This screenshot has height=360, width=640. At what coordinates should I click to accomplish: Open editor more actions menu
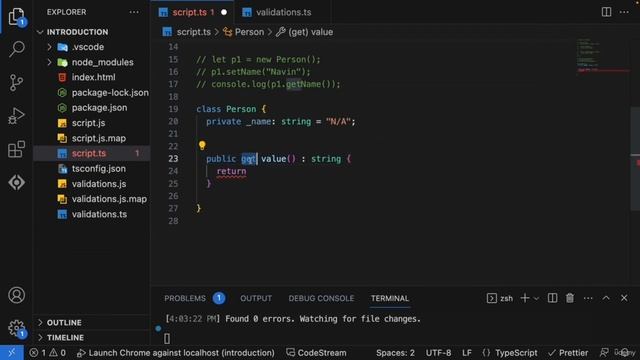pos(624,12)
